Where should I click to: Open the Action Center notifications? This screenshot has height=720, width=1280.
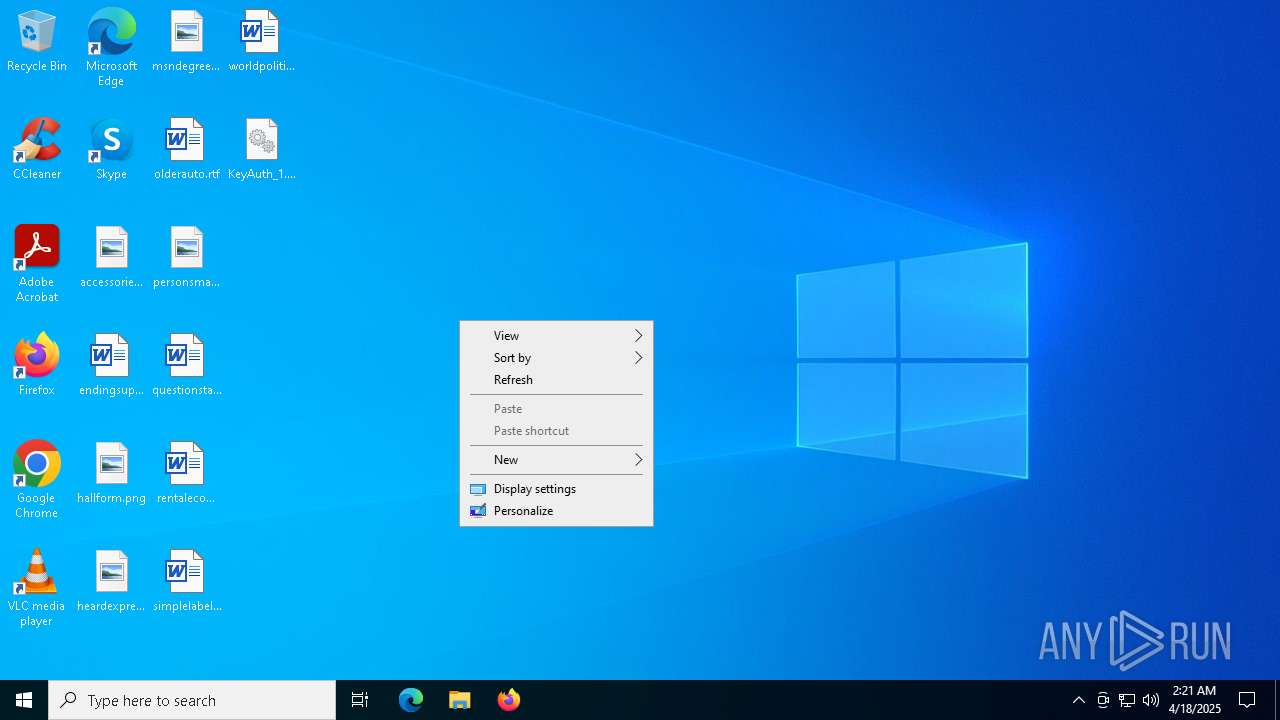pyautogui.click(x=1247, y=700)
